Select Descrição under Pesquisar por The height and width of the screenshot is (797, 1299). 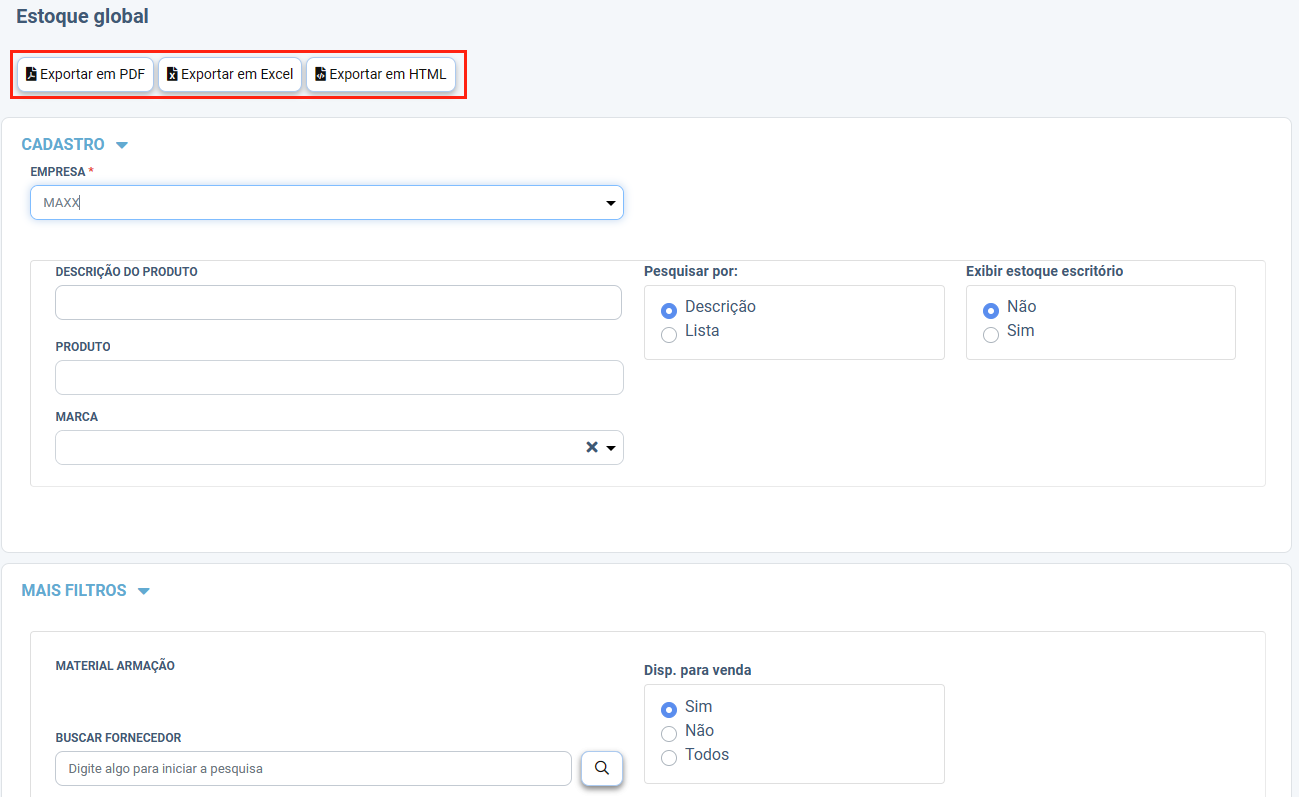[669, 311]
